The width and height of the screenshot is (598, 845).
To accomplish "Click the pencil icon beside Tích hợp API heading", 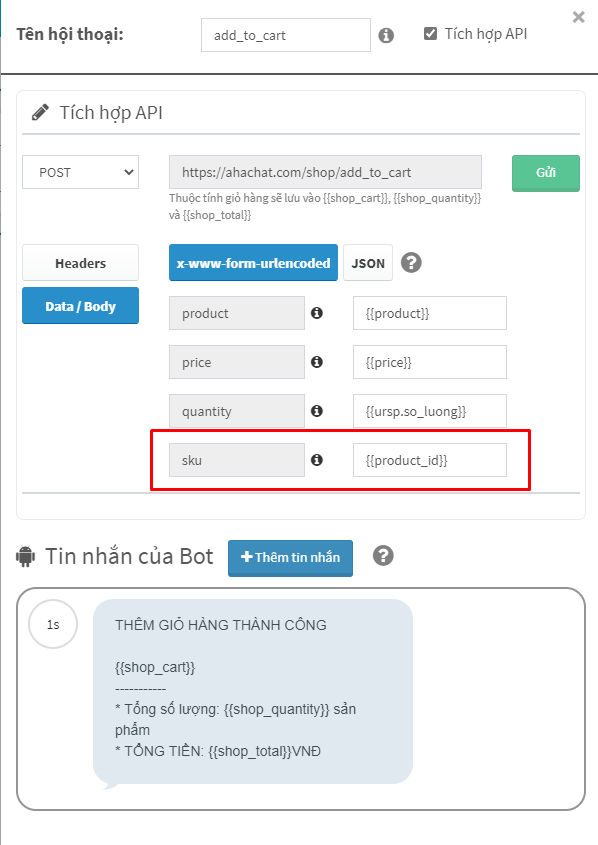I will [x=40, y=112].
